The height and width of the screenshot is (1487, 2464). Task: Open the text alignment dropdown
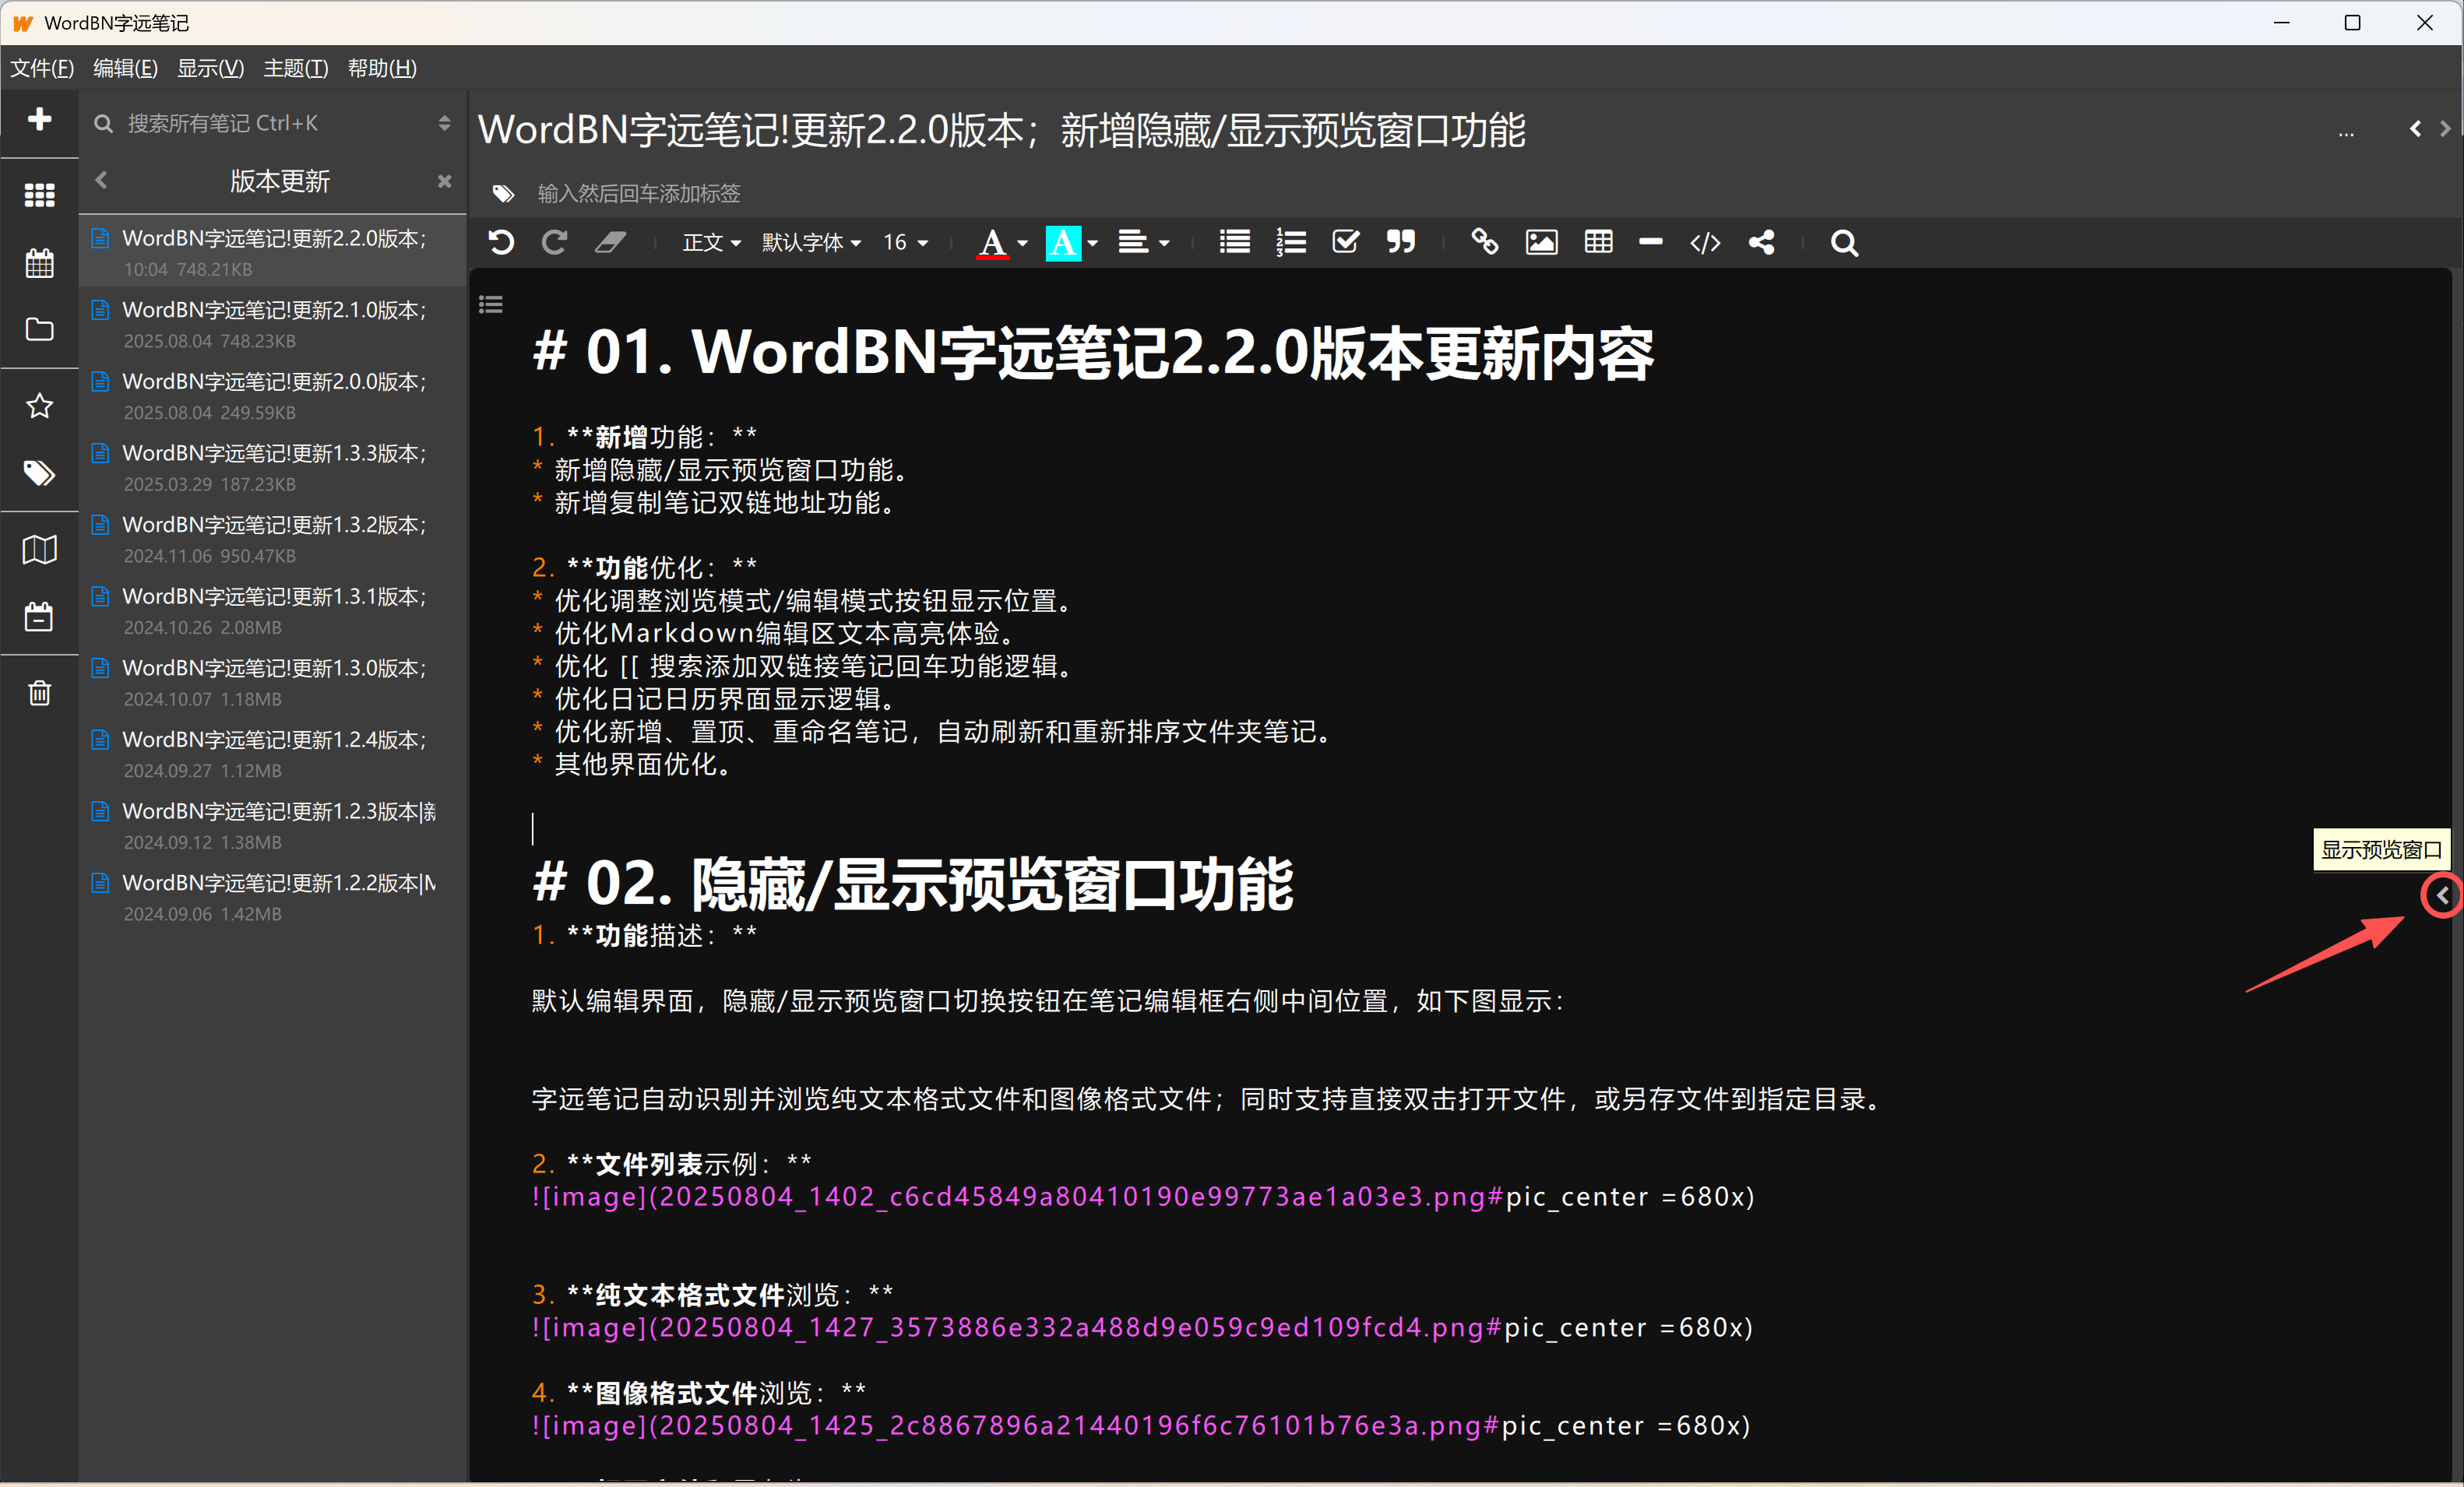(x=1144, y=242)
